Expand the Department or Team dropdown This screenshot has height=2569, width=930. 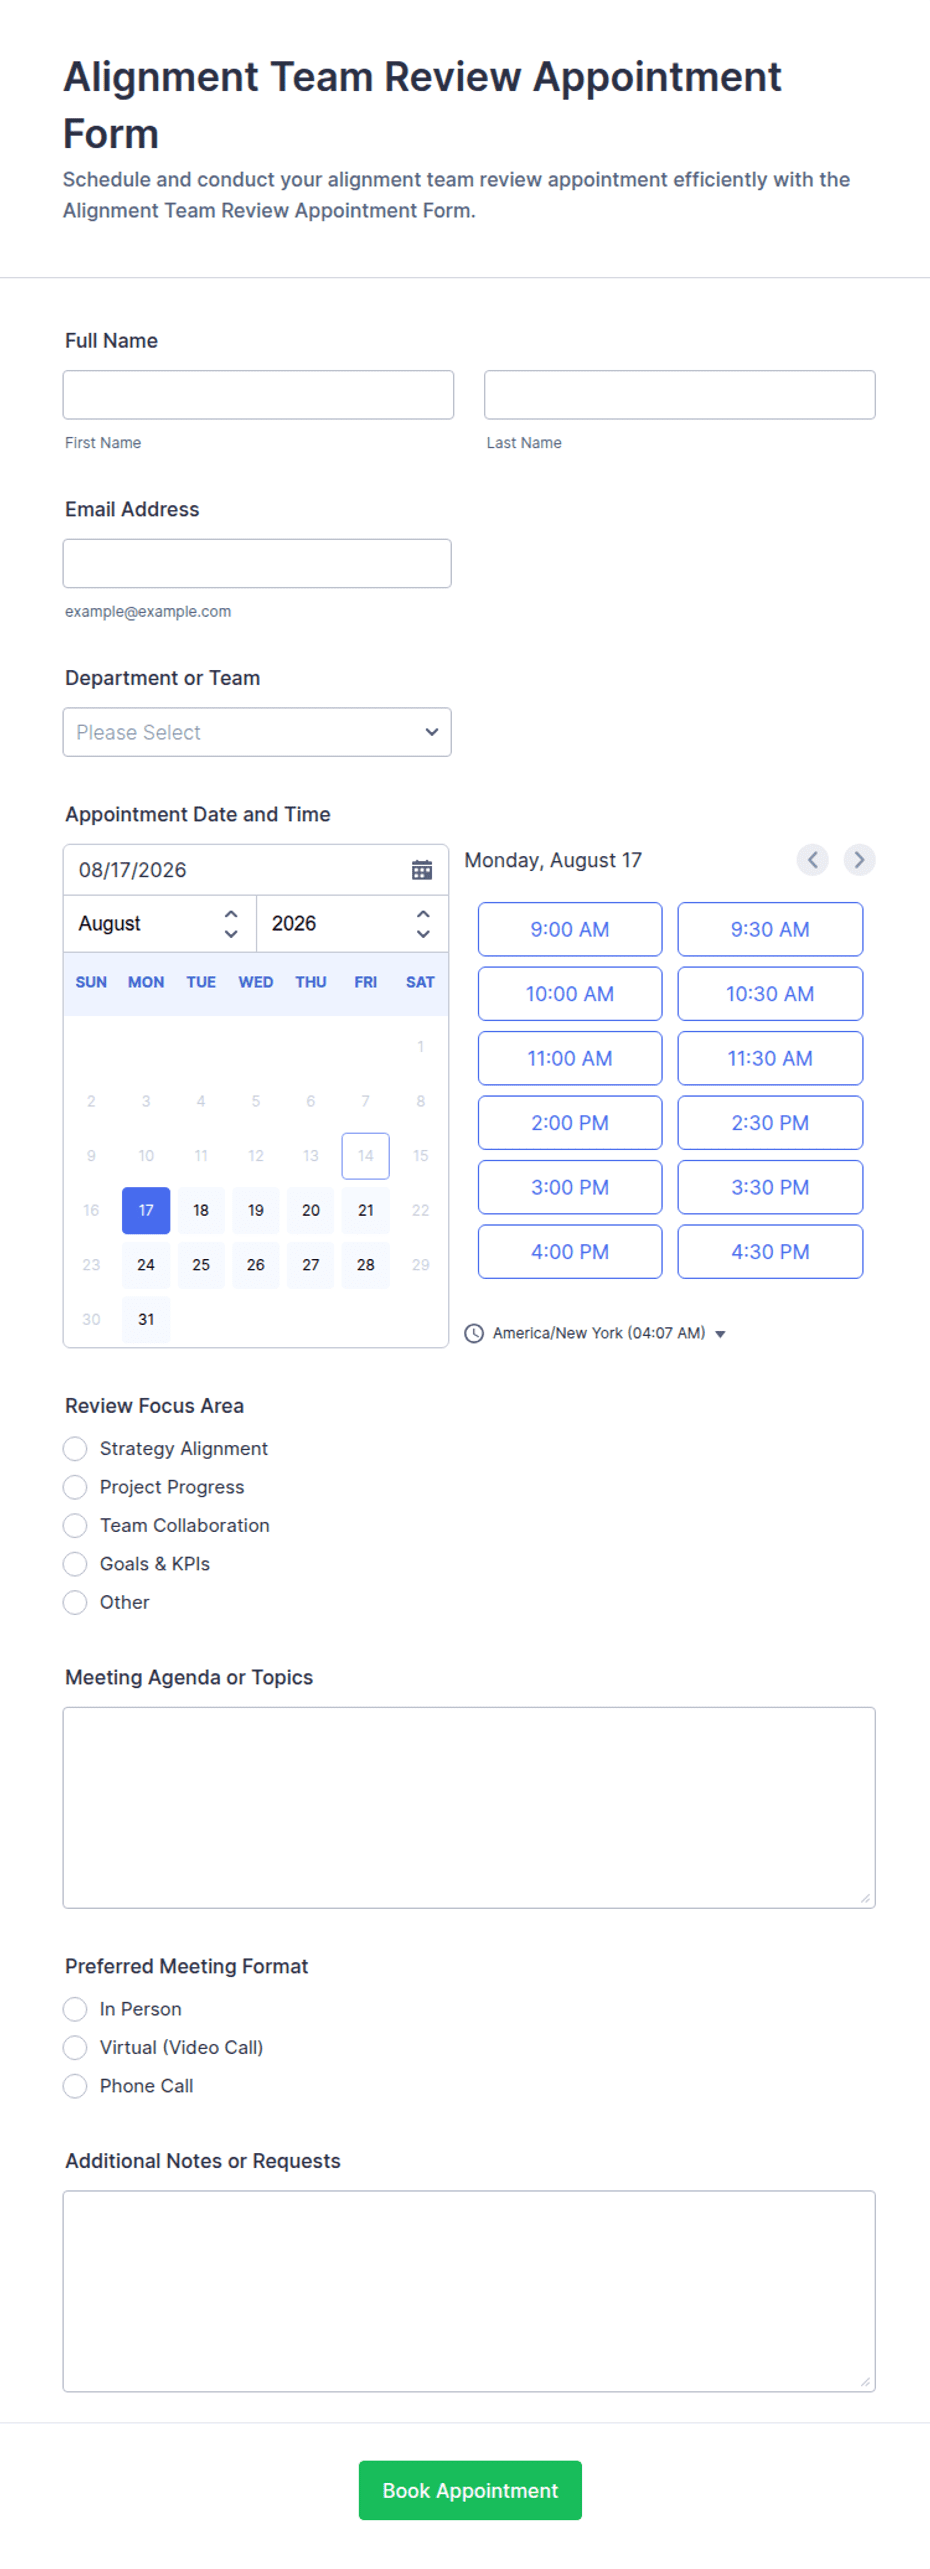257,731
